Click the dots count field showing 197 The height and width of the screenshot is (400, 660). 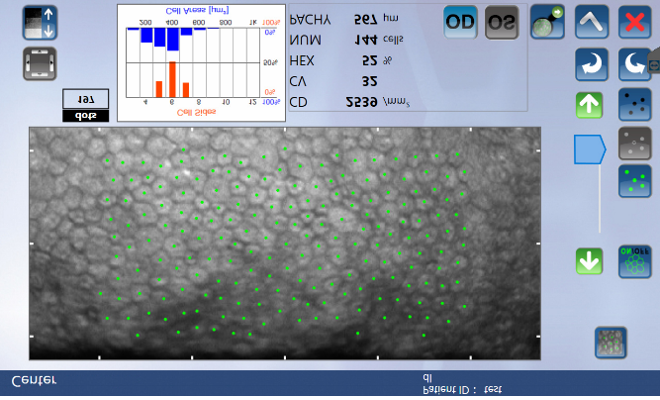point(85,99)
